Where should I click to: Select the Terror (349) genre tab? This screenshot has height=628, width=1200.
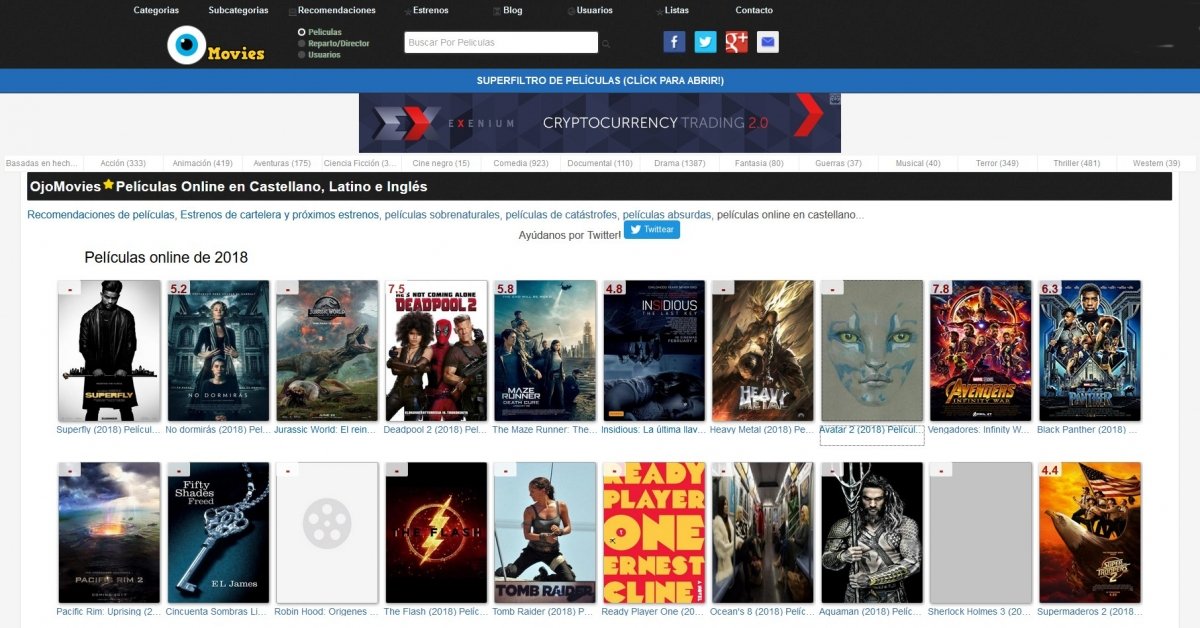coord(997,163)
